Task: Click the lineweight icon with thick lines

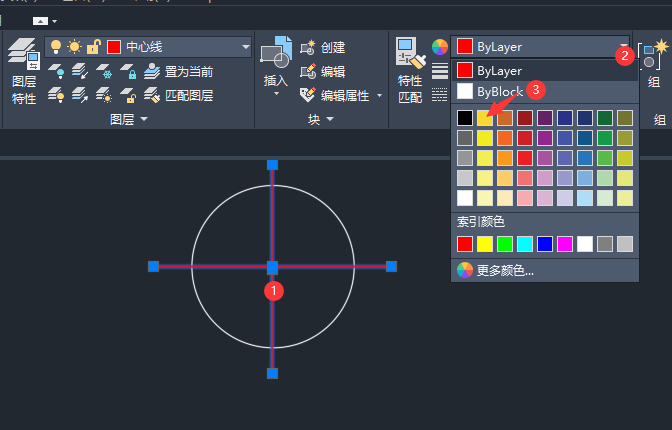Action: pos(440,71)
